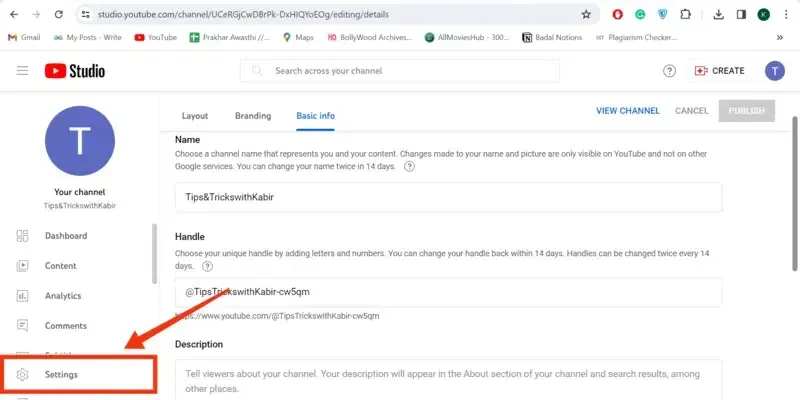Toggle the browser side panel icon
This screenshot has width=800, height=400.
[x=741, y=15]
